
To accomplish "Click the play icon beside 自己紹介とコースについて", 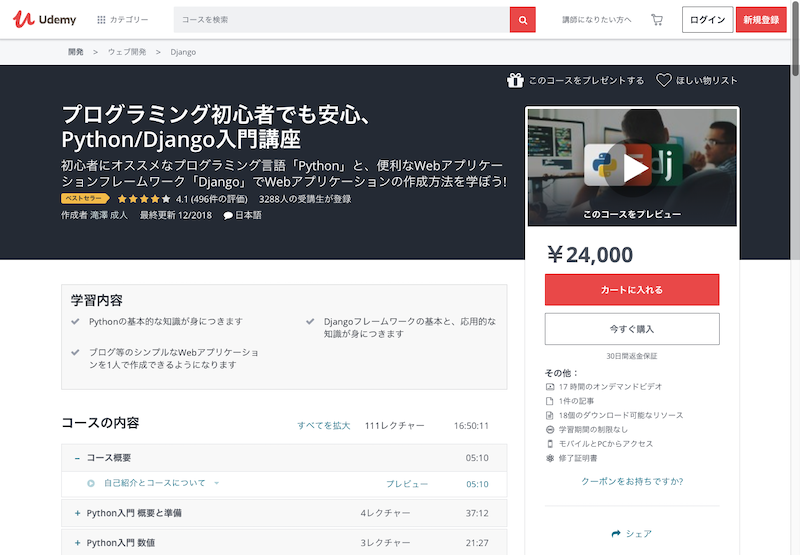I will [x=91, y=483].
